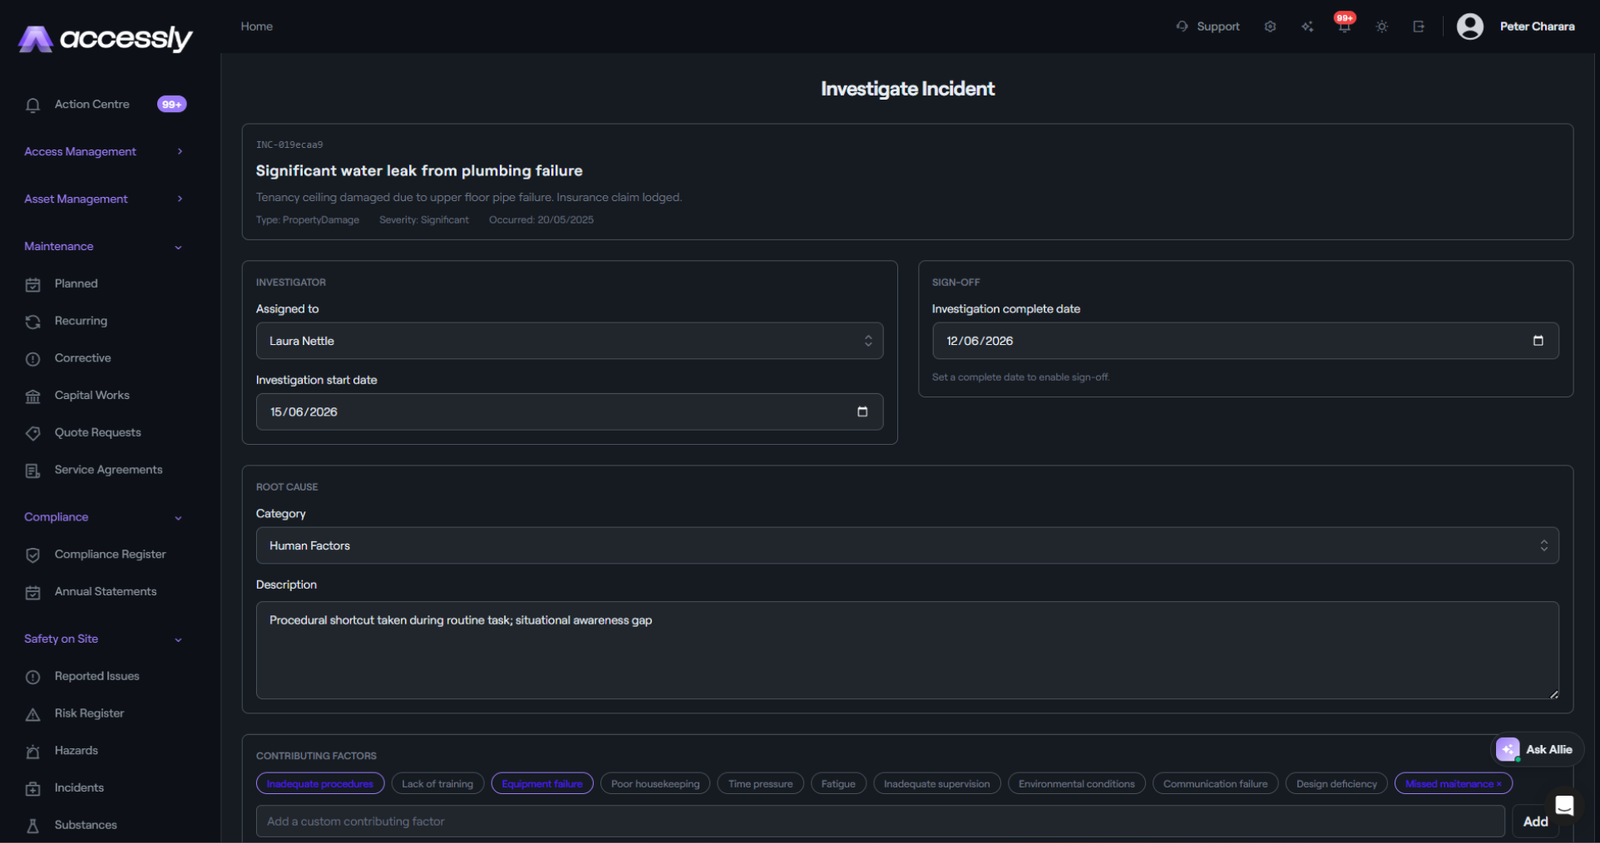This screenshot has width=1600, height=843.
Task: Open the Assigned to Laura Nettle dropdown
Action: click(x=569, y=341)
